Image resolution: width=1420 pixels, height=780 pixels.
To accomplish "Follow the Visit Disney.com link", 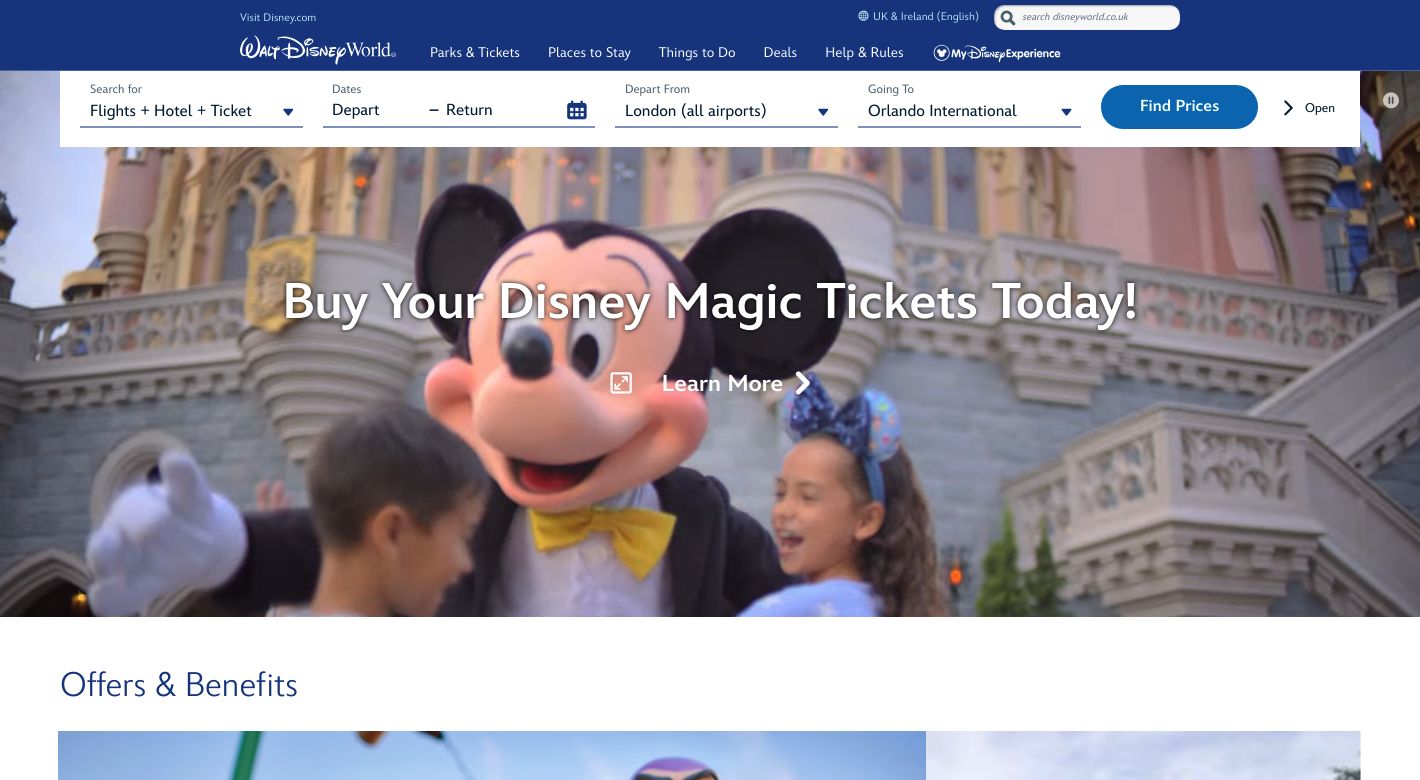I will pyautogui.click(x=278, y=17).
